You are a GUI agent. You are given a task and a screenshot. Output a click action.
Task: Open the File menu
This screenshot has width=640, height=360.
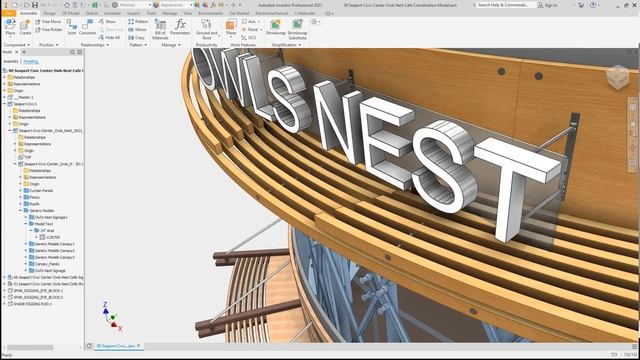click(8, 13)
